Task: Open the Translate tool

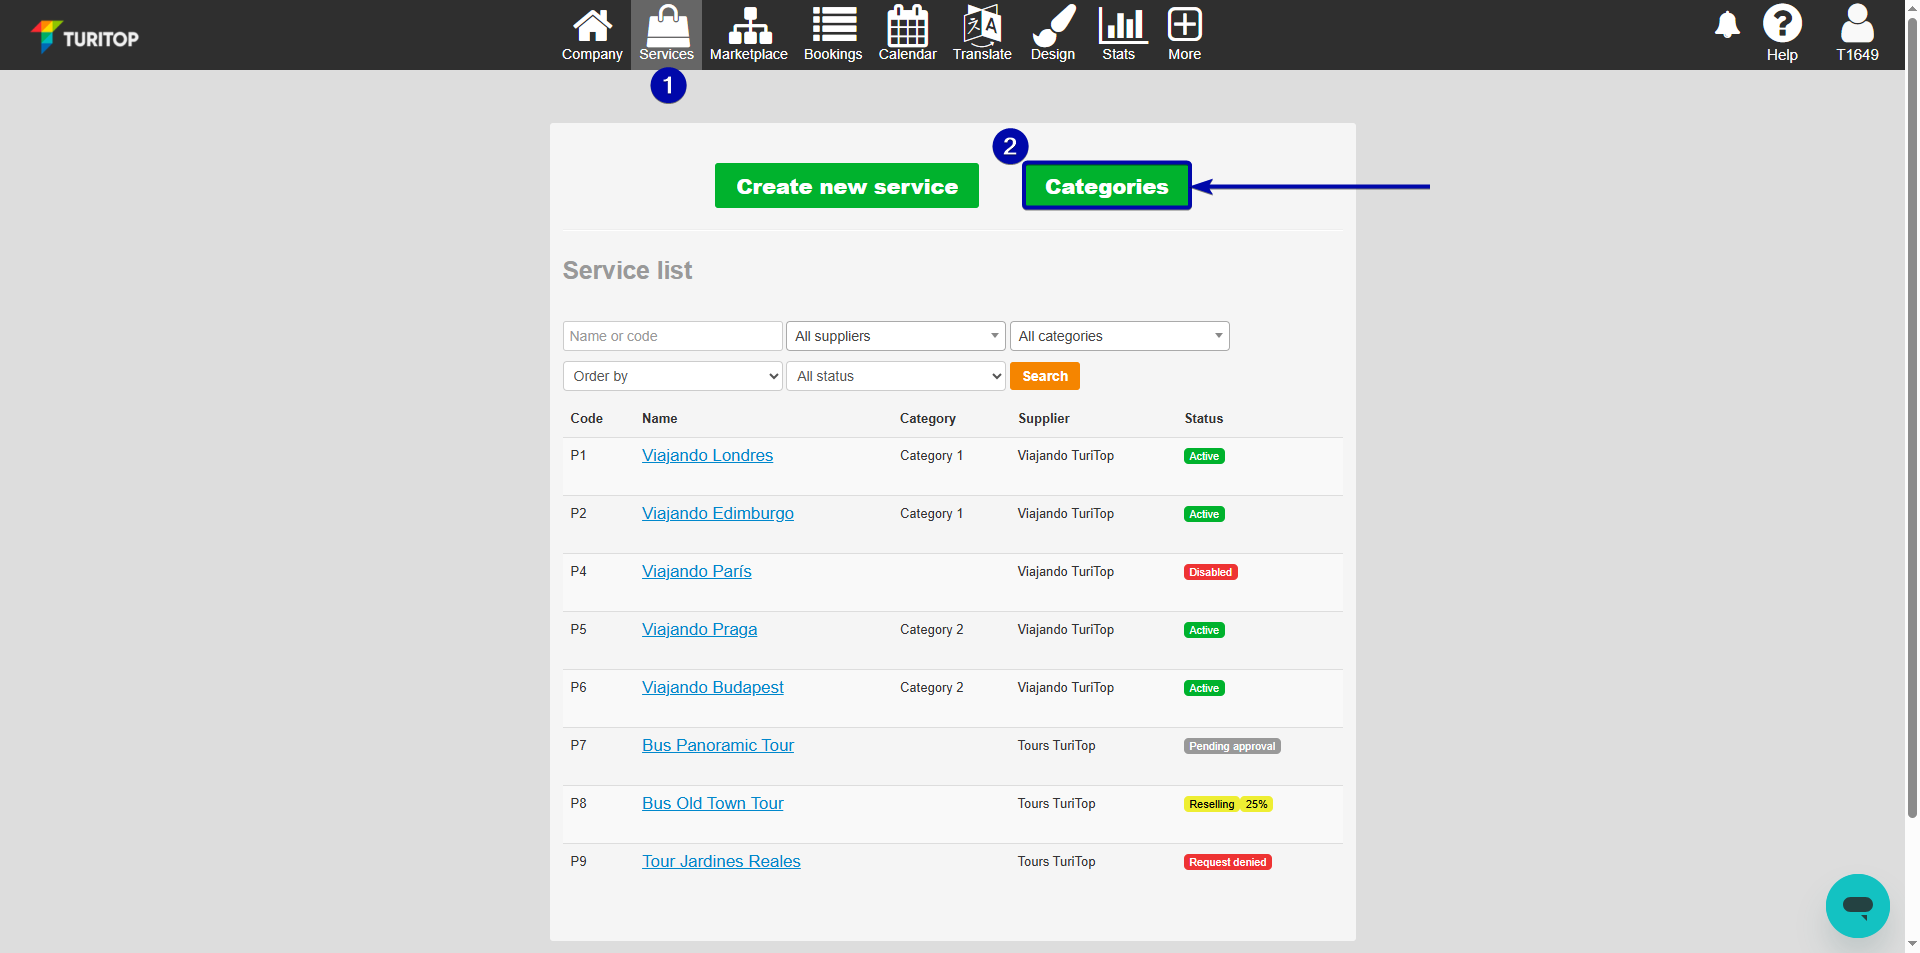Action: [982, 33]
